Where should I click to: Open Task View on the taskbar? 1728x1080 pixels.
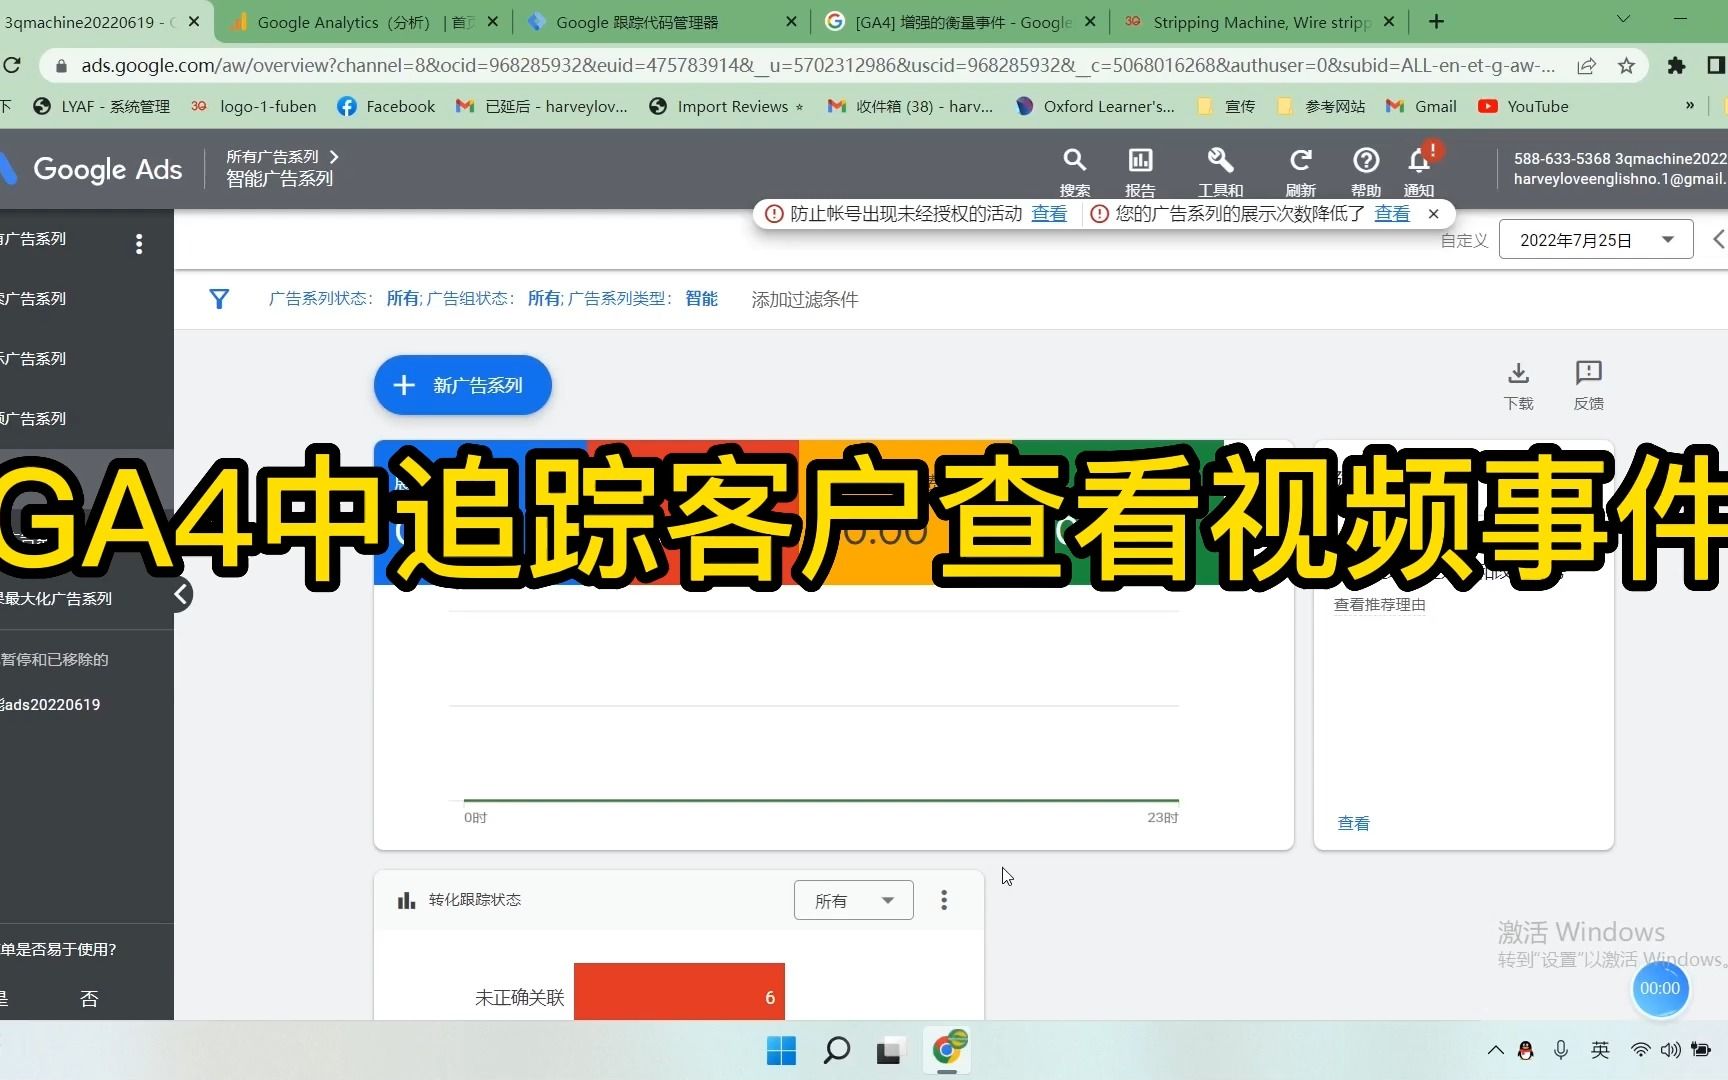(x=889, y=1050)
